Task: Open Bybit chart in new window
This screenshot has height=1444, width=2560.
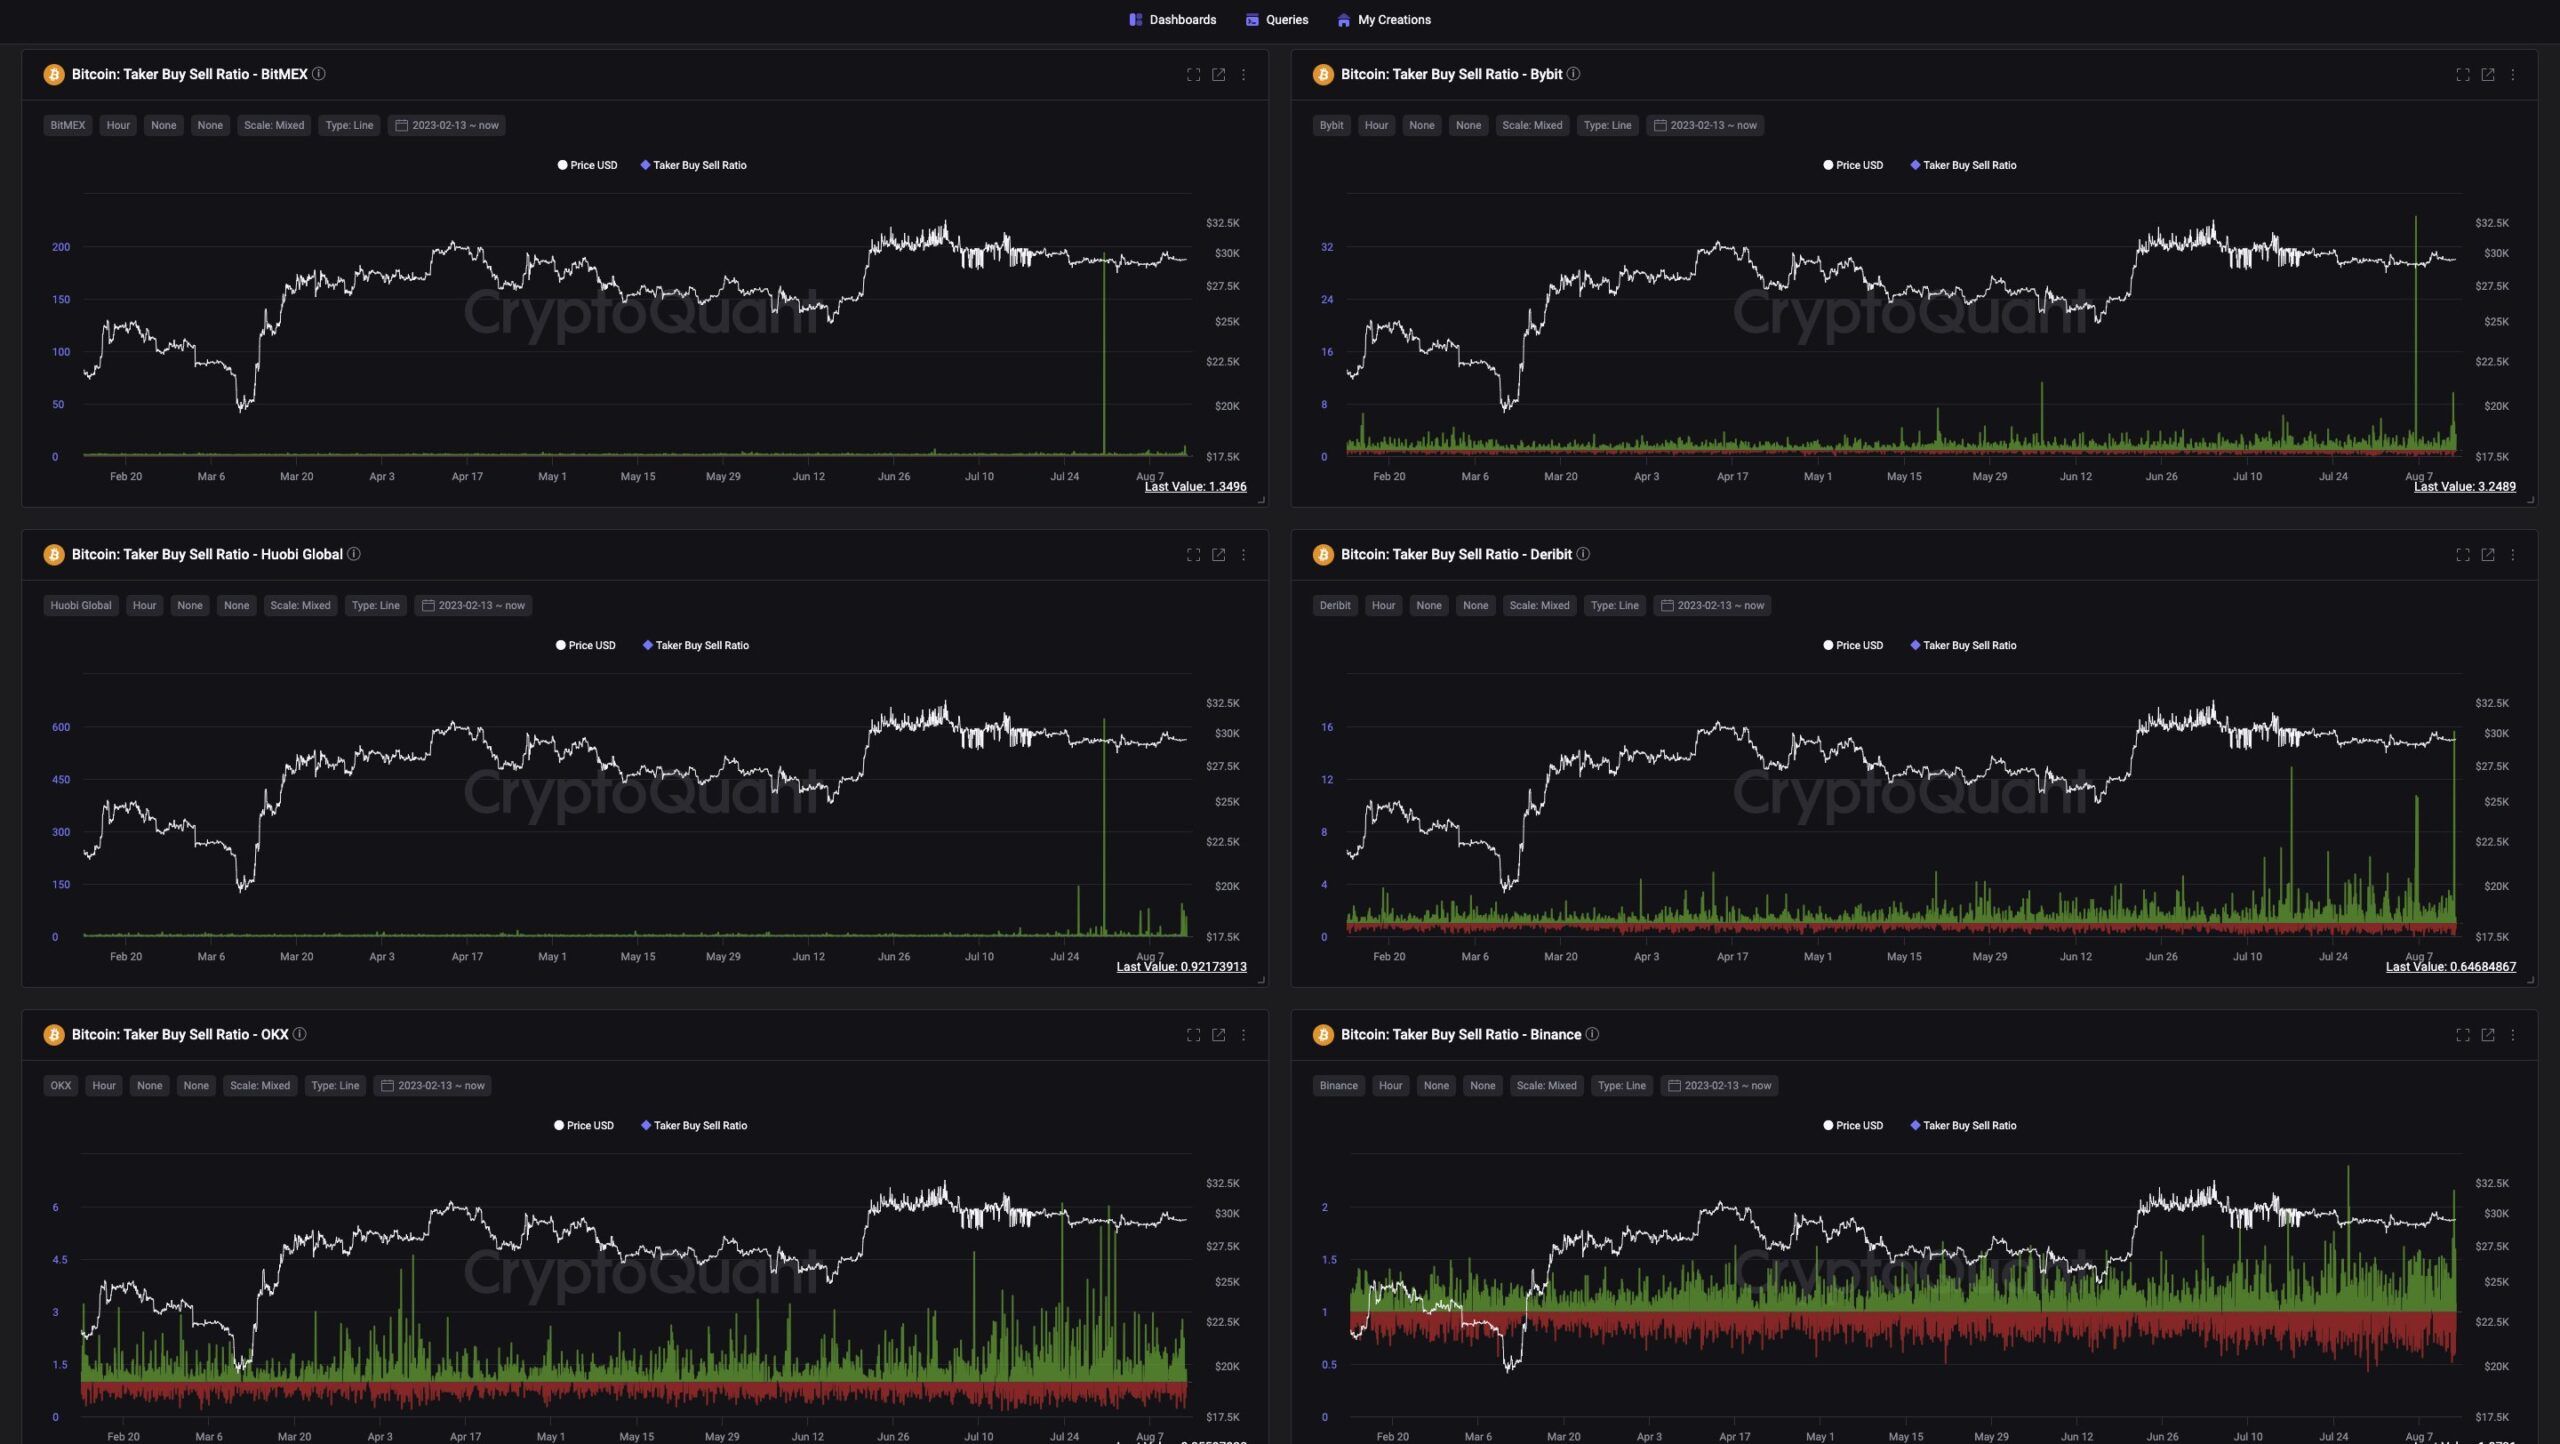Action: click(x=2487, y=75)
